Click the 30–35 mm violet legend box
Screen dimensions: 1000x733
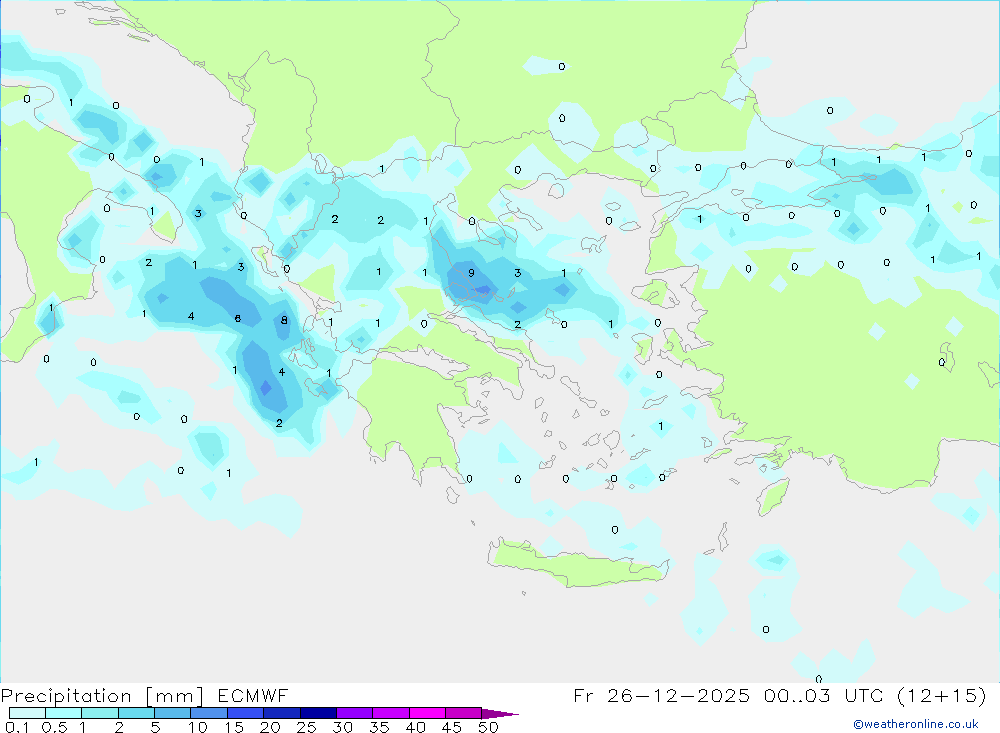click(355, 713)
